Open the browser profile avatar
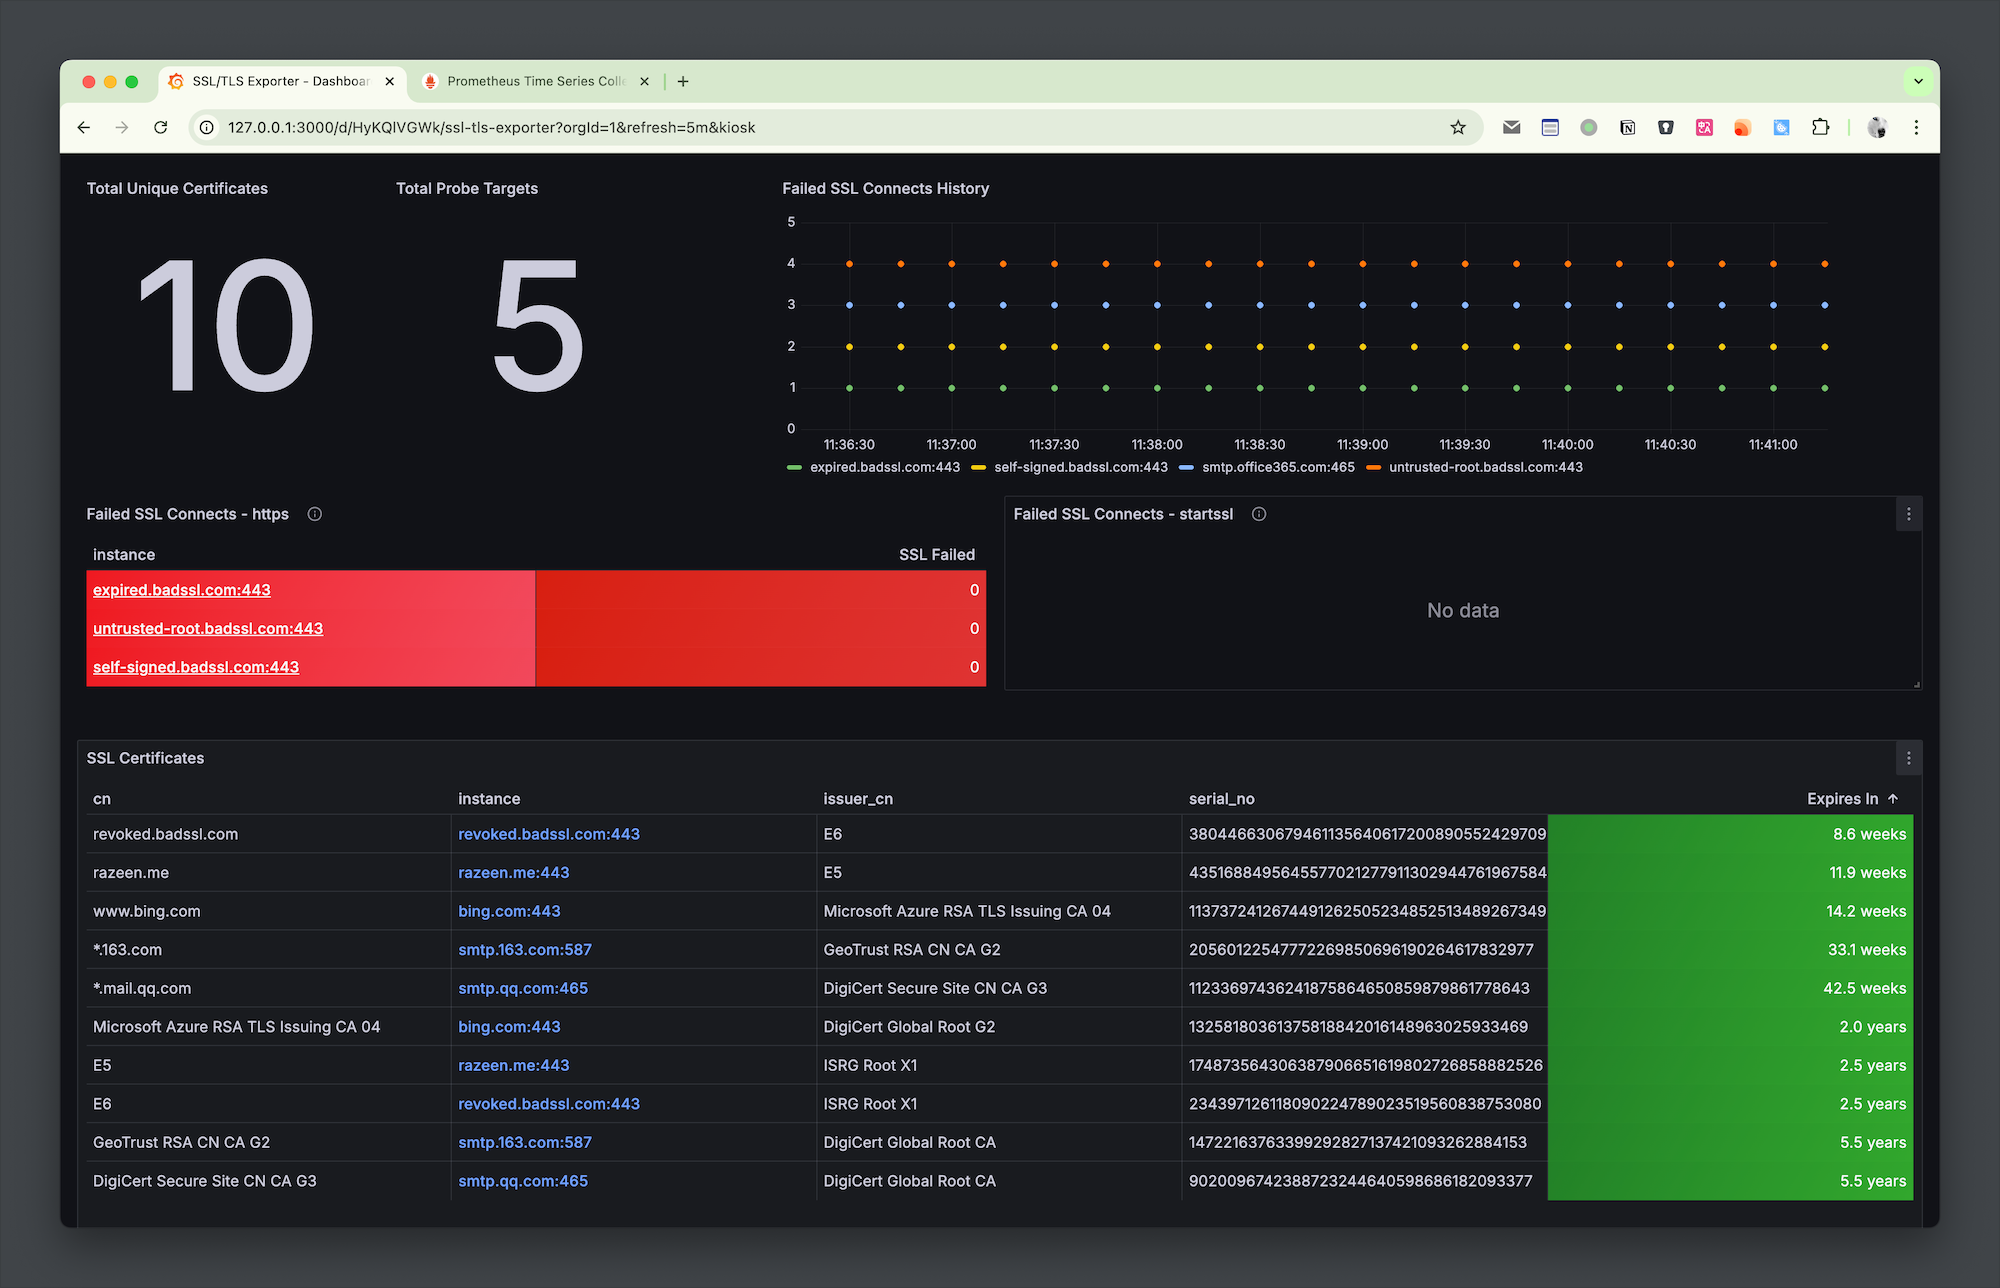This screenshot has width=2000, height=1288. point(1877,127)
